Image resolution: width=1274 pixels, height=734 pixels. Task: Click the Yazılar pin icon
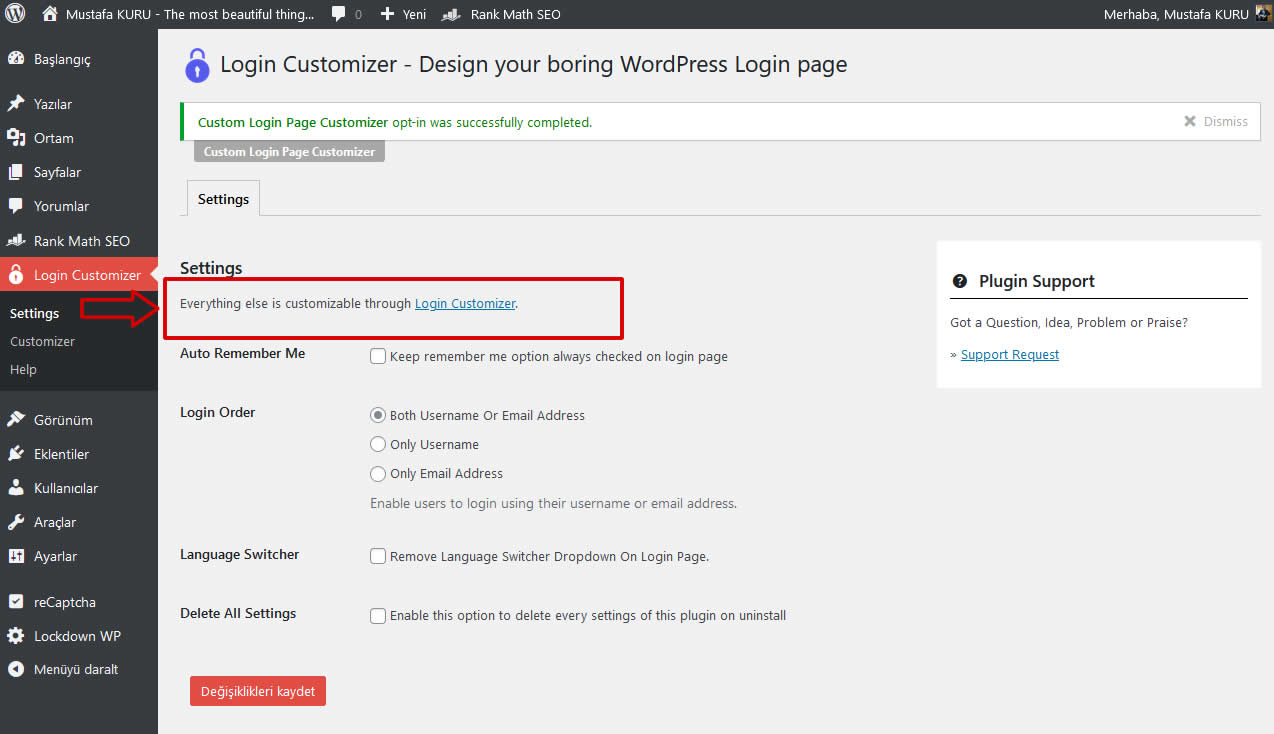(16, 104)
